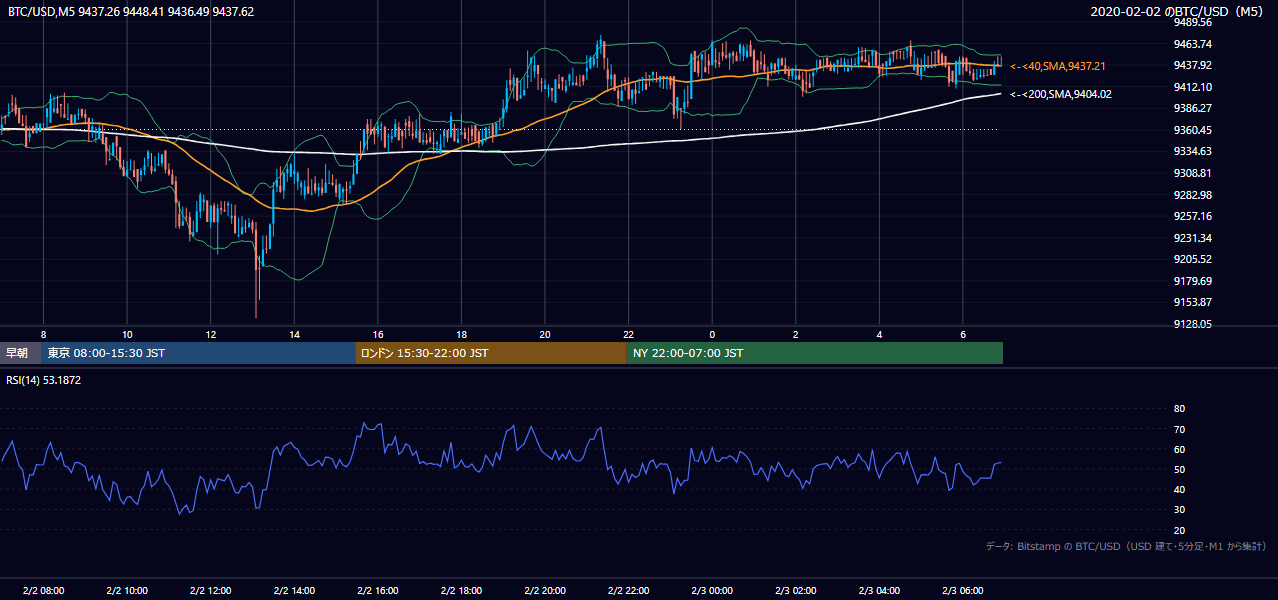Click the ロンドン 15:30-22:00 JST session bar
This screenshot has height=600, width=1278.
click(491, 353)
